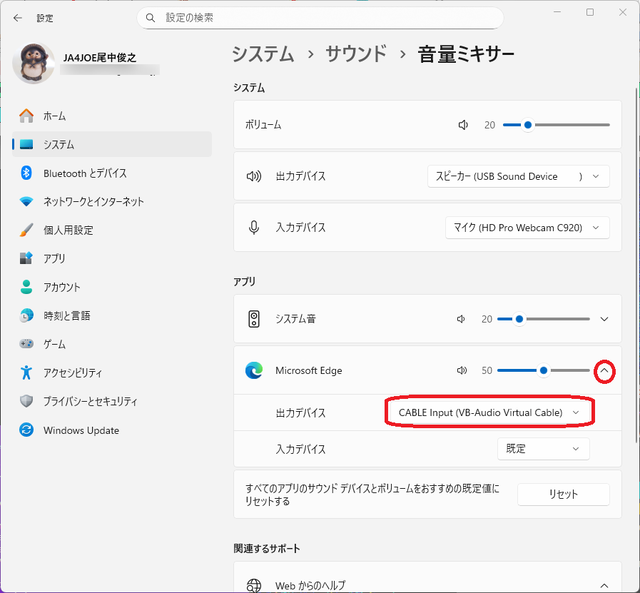
Task: Click the 個人用設定 paintbrush icon
Action: tap(27, 230)
